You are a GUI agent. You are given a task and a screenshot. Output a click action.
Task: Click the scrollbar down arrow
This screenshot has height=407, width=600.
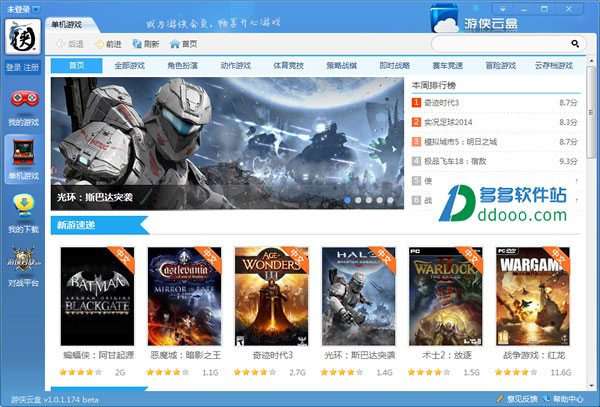click(x=591, y=387)
